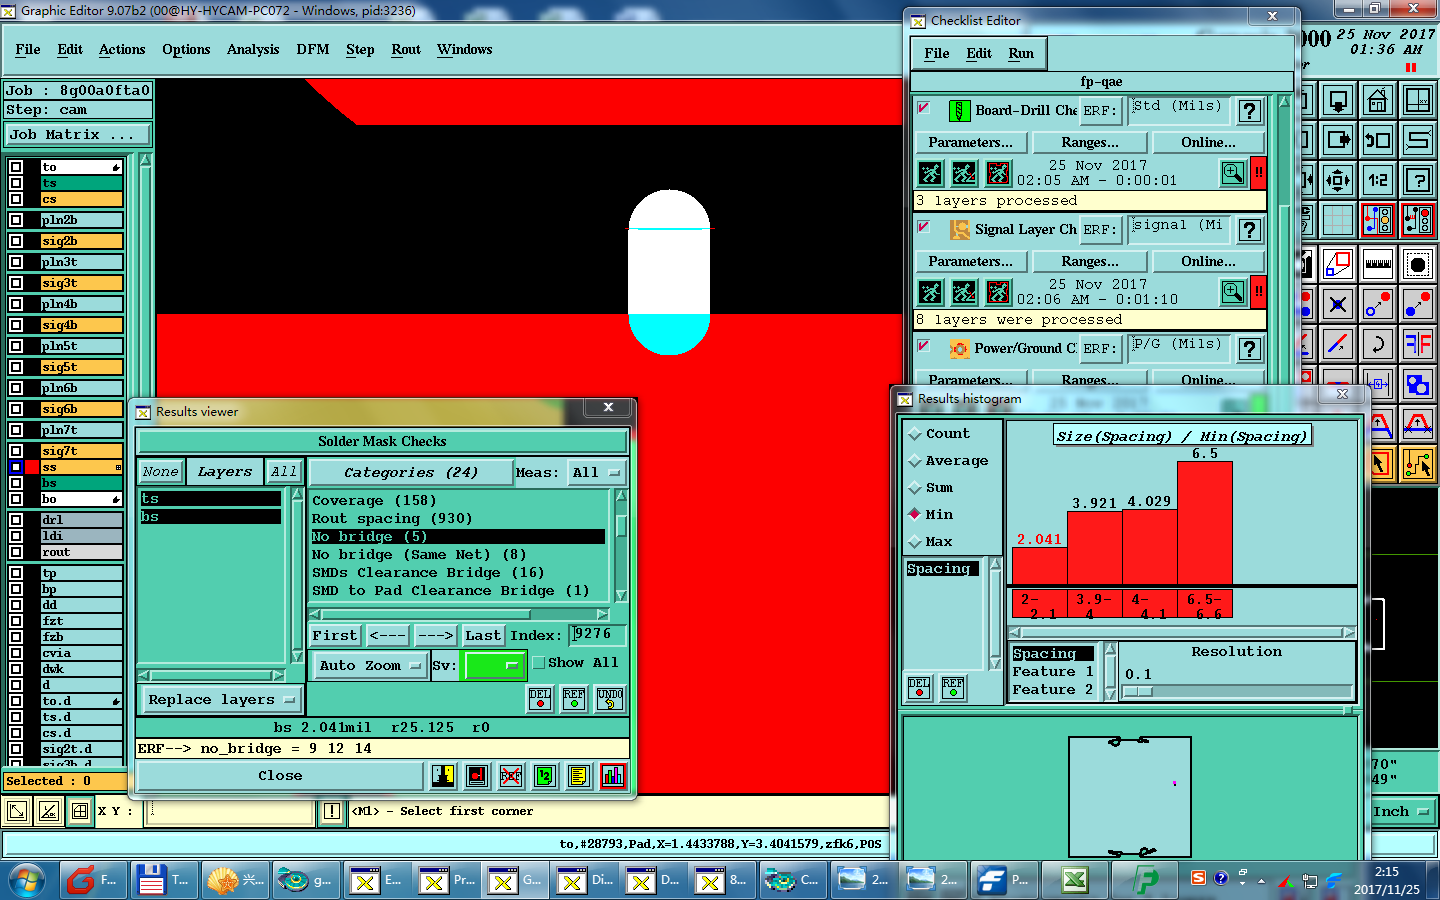Click Parameters button under Board-Drill Checks

click(x=971, y=143)
